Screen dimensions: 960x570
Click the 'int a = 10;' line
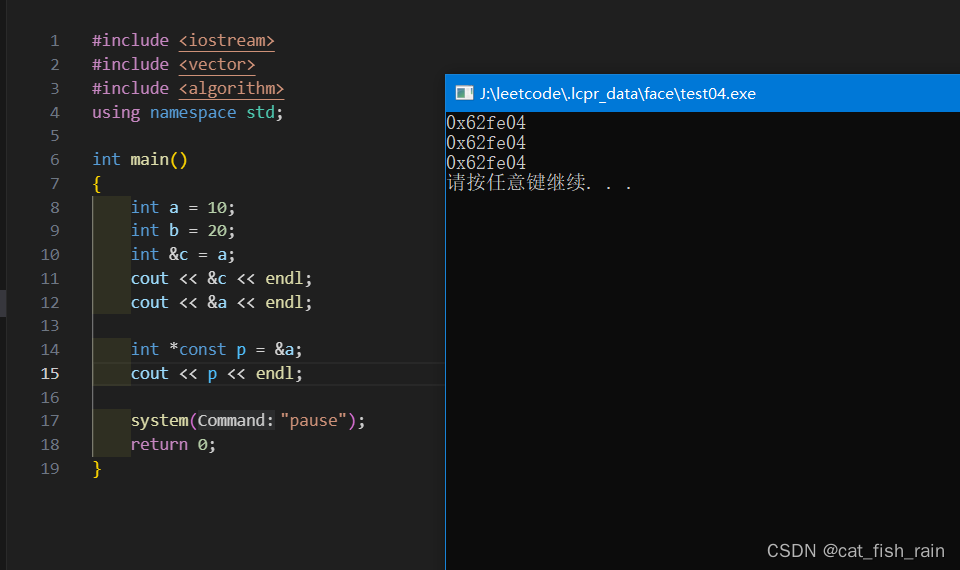pyautogui.click(x=182, y=208)
